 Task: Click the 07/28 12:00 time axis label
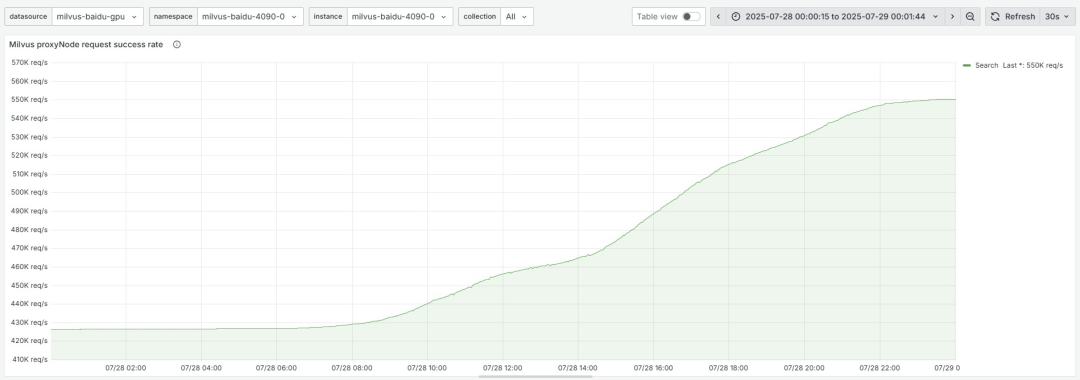click(503, 368)
